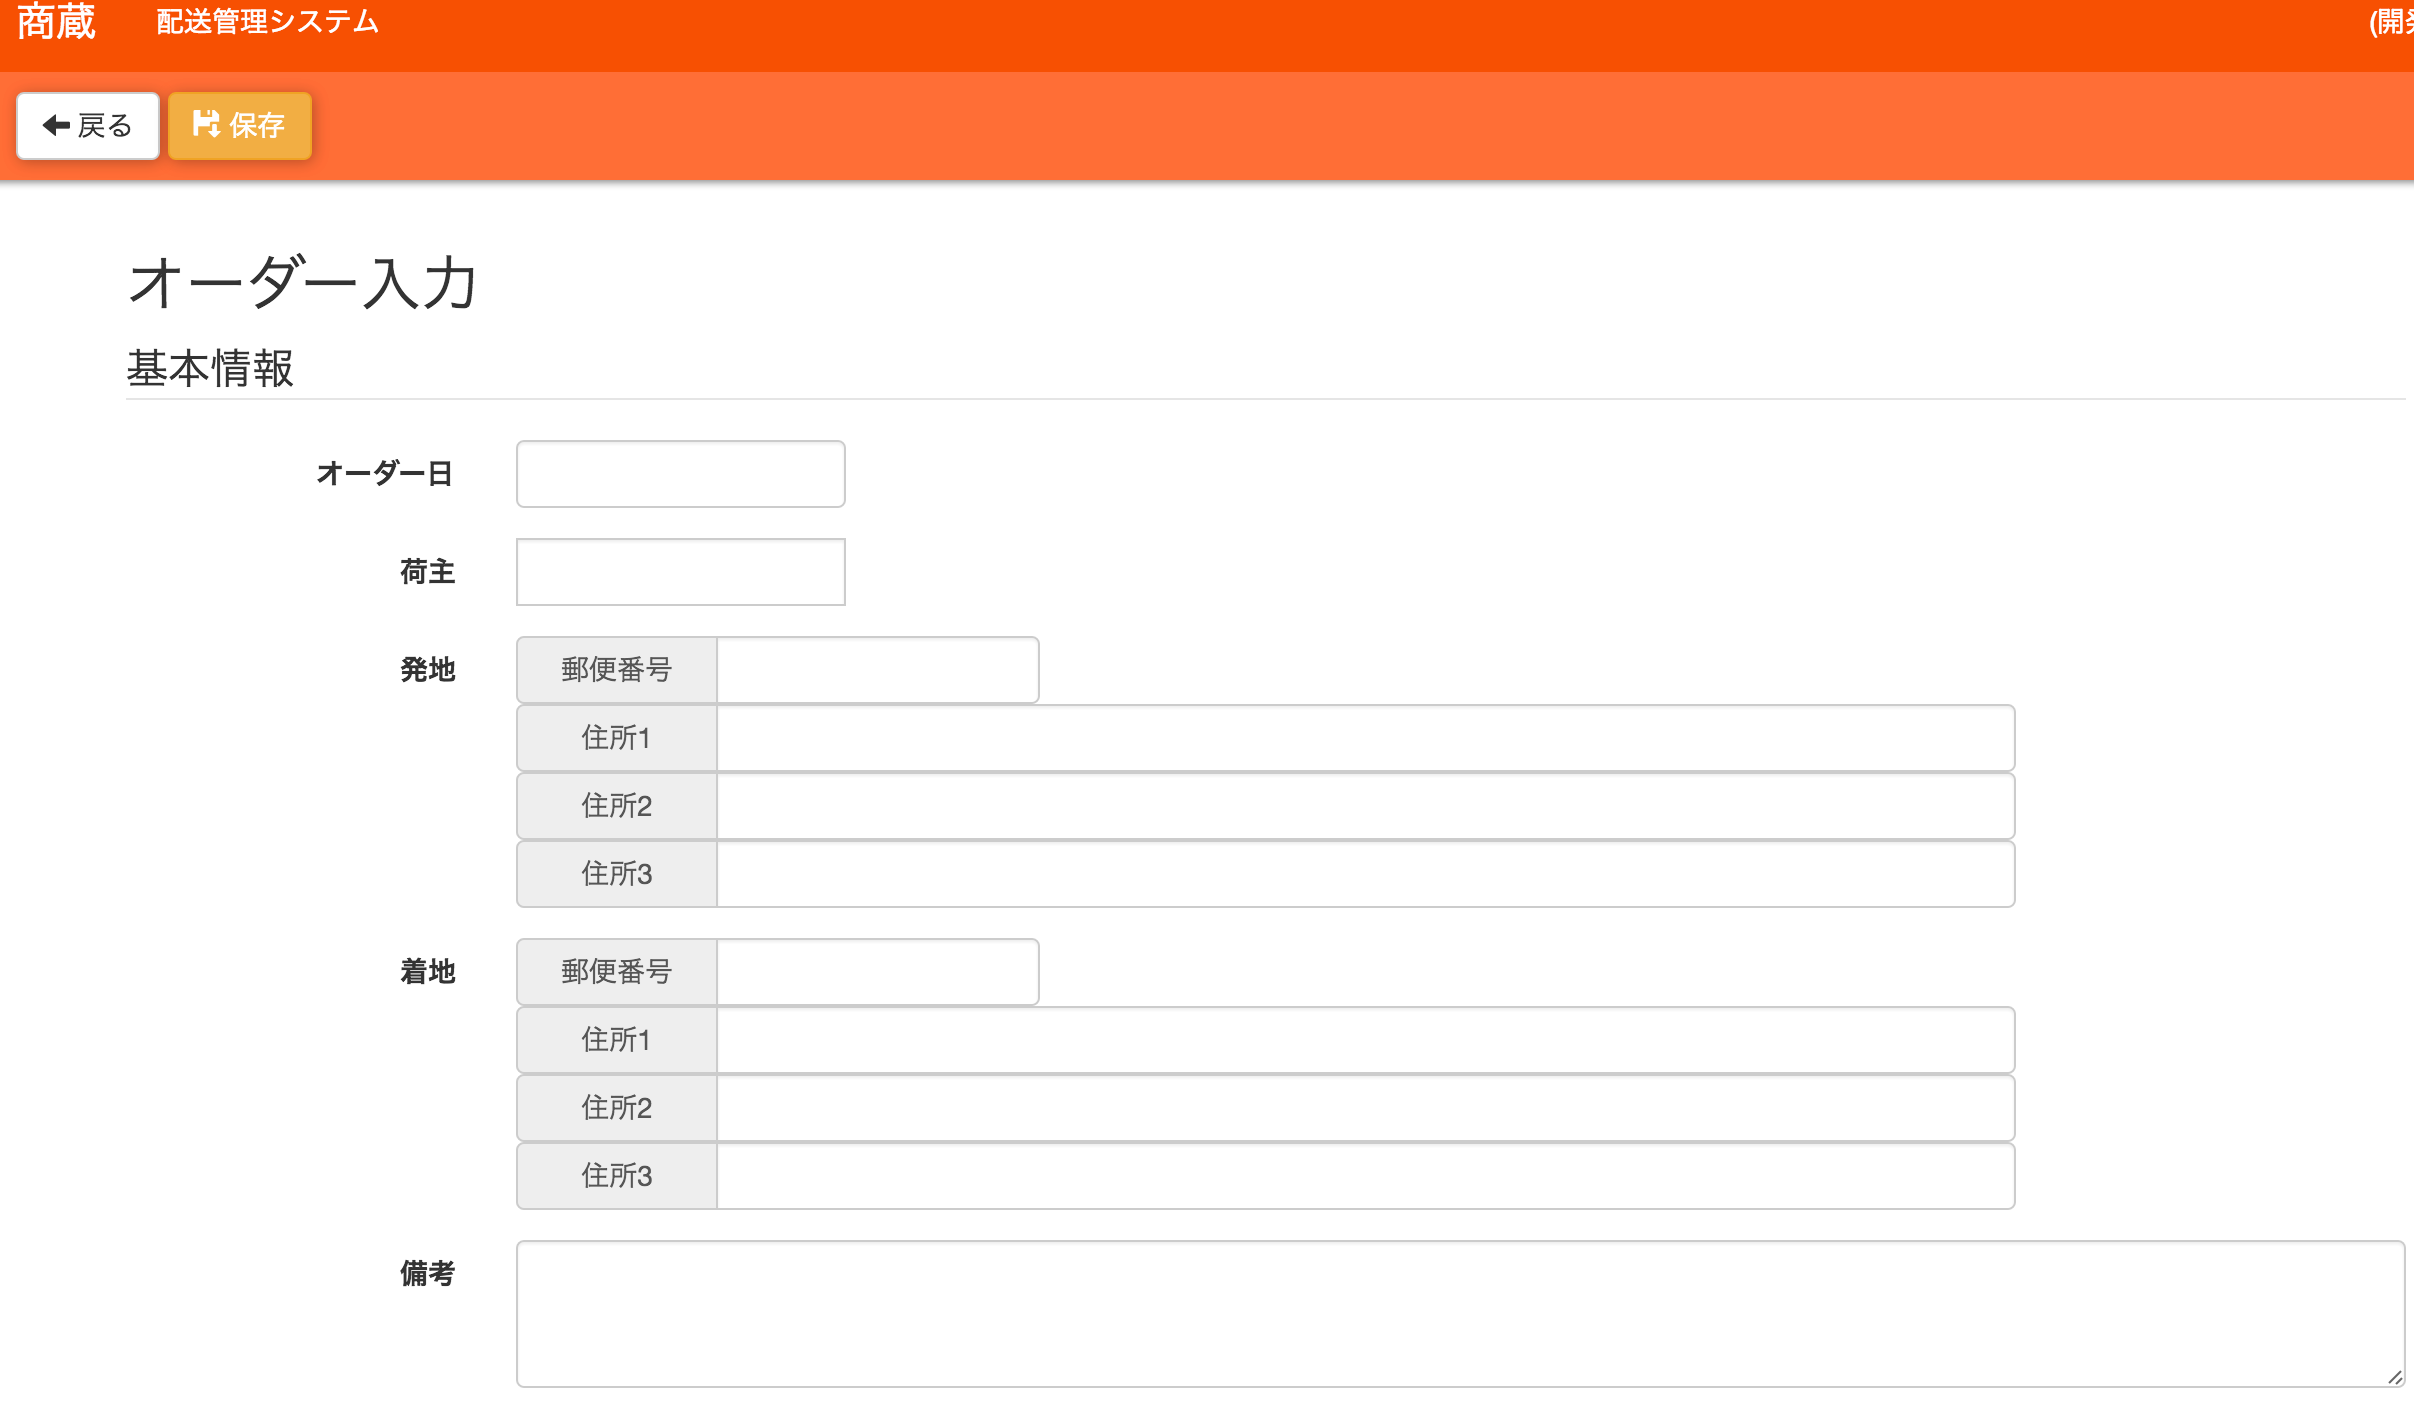The width and height of the screenshot is (2414, 1412).
Task: Open the 荷主 shipper select box
Action: pos(680,572)
